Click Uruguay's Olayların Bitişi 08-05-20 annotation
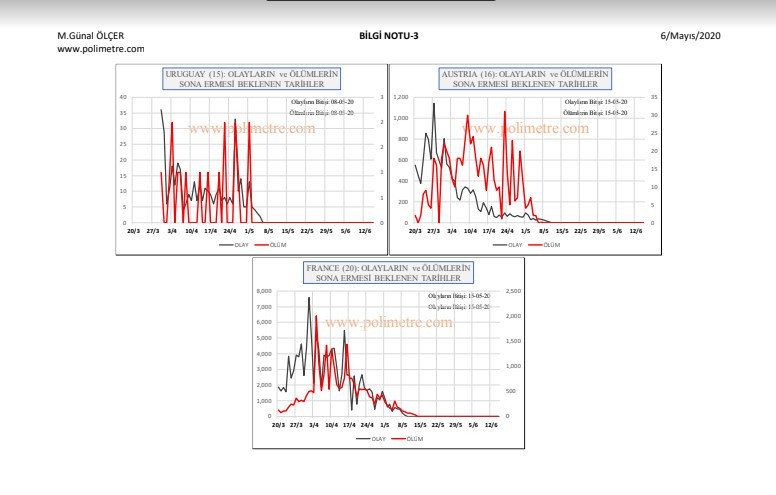Screen dimensions: 776x495 click(x=322, y=103)
